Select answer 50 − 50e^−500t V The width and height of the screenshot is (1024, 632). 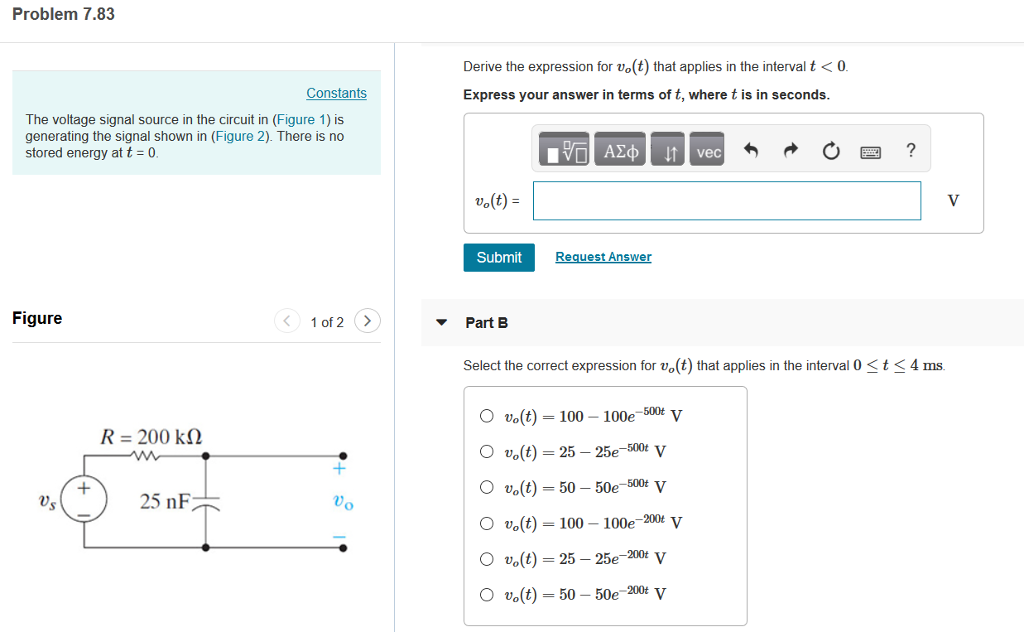pos(487,487)
